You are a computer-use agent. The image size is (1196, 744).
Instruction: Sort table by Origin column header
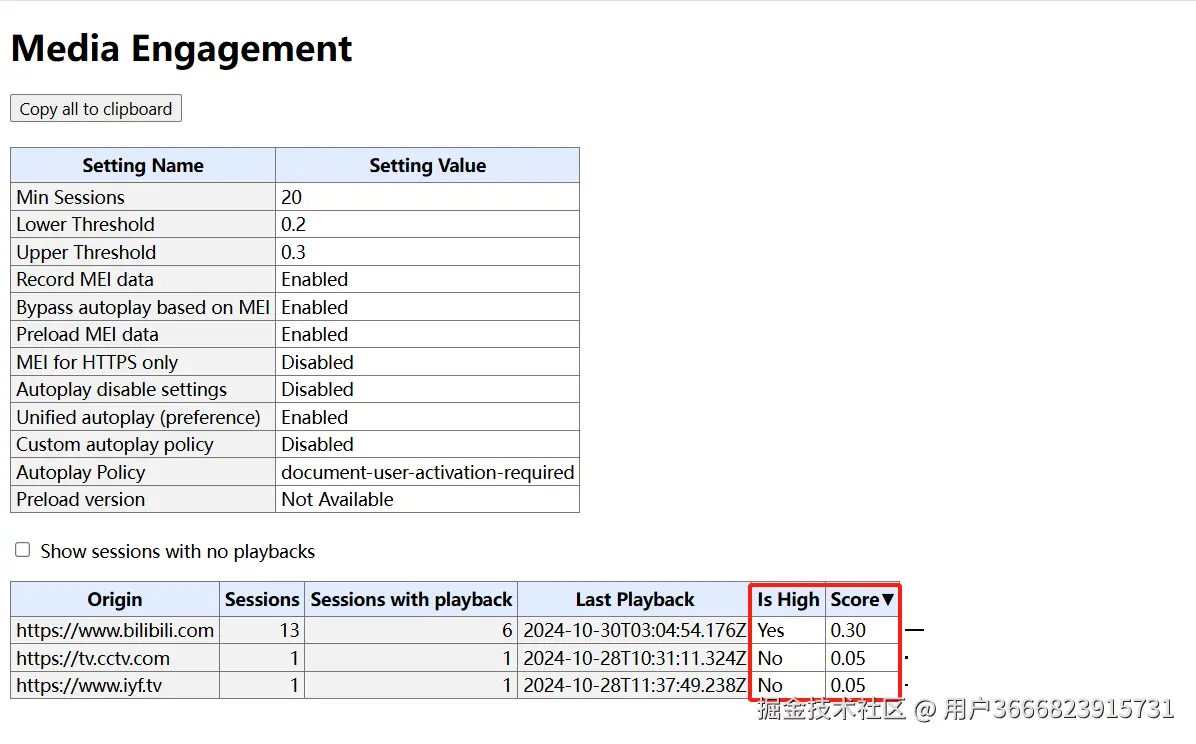pos(115,600)
